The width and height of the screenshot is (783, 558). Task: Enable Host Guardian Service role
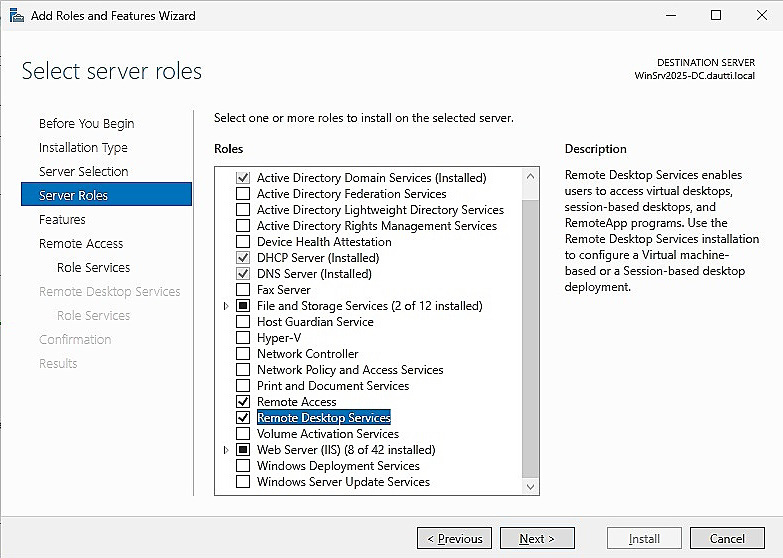coord(243,322)
